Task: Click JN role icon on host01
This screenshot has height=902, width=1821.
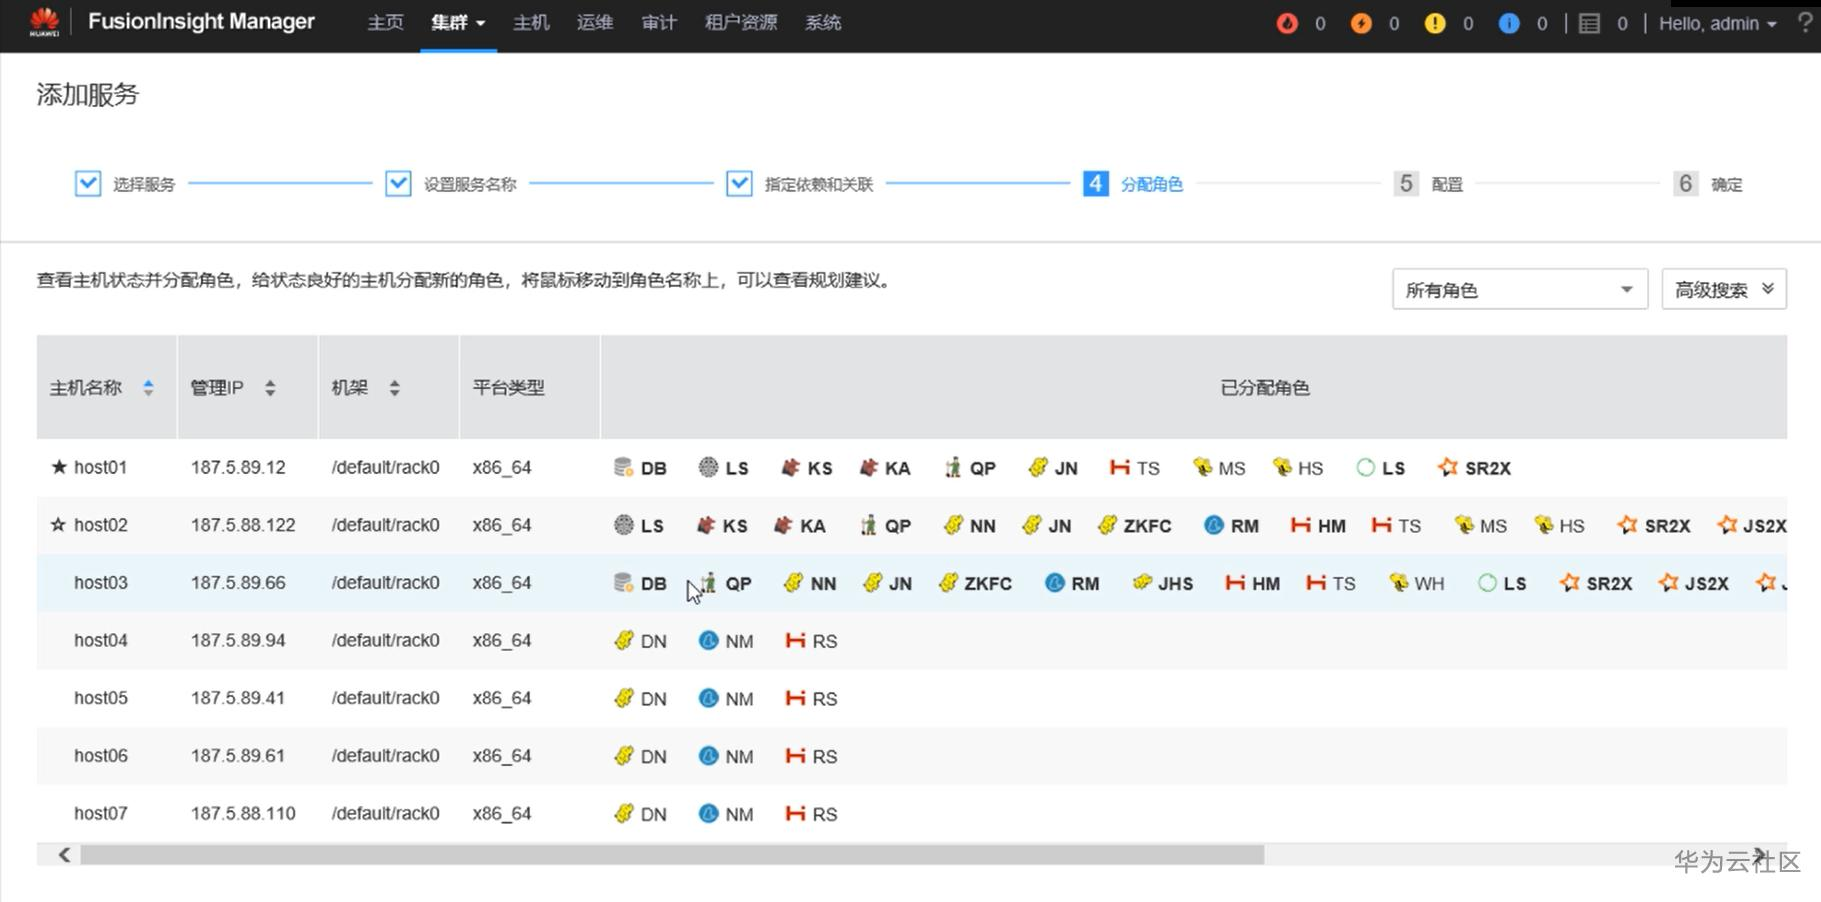Action: point(1038,467)
